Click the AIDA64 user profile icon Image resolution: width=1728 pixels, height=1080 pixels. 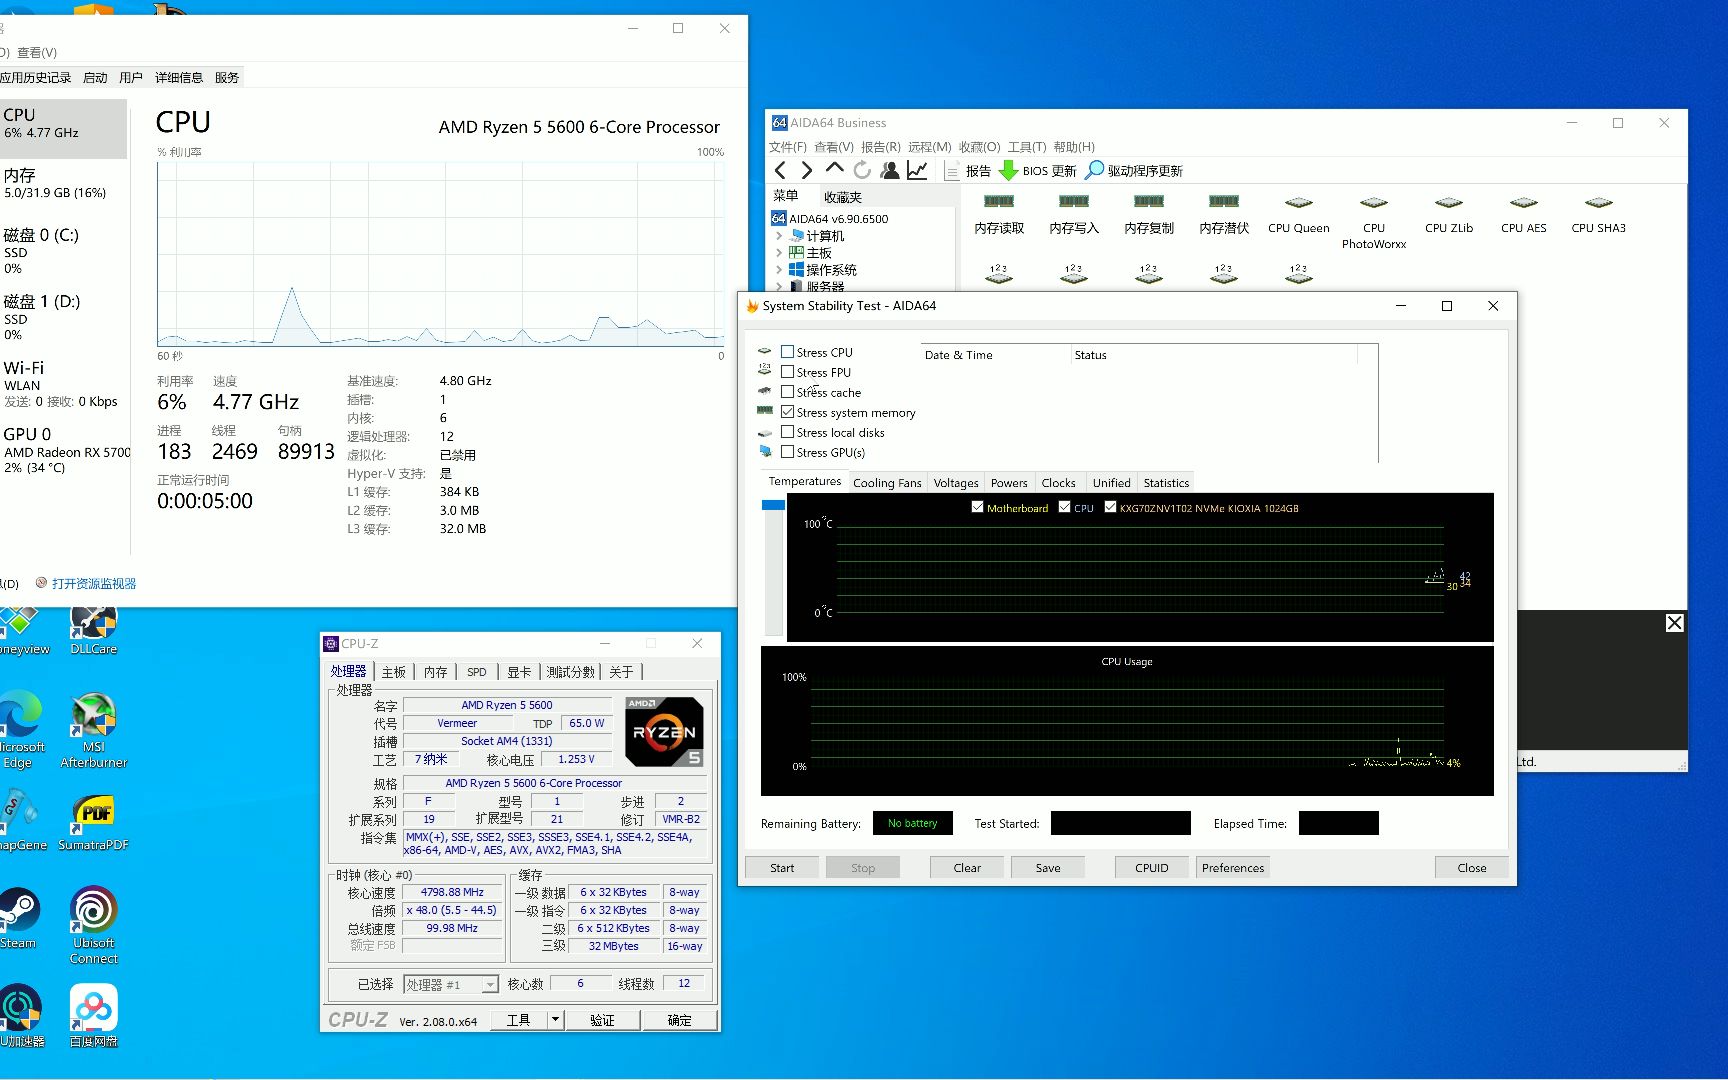(889, 170)
